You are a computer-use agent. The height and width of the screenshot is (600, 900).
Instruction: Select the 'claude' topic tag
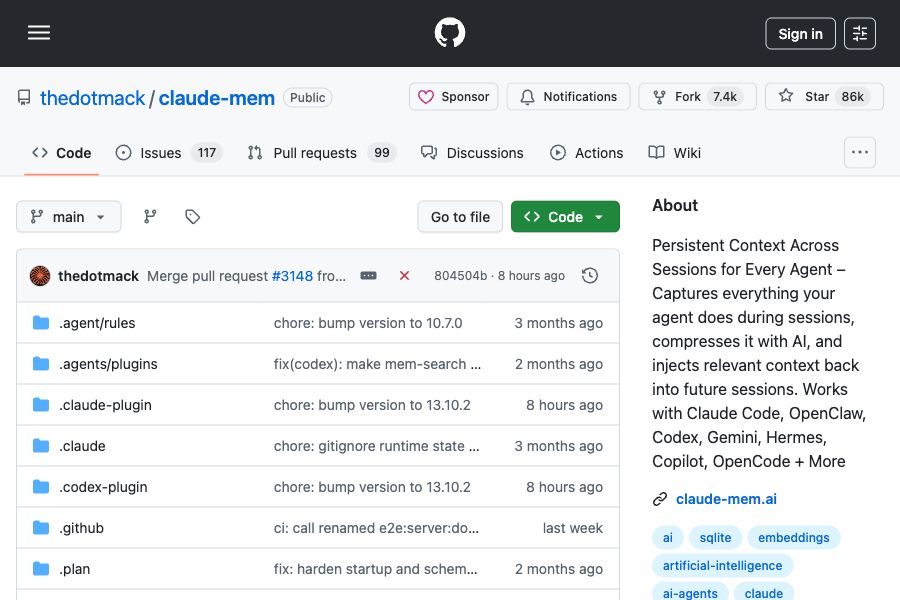764,592
